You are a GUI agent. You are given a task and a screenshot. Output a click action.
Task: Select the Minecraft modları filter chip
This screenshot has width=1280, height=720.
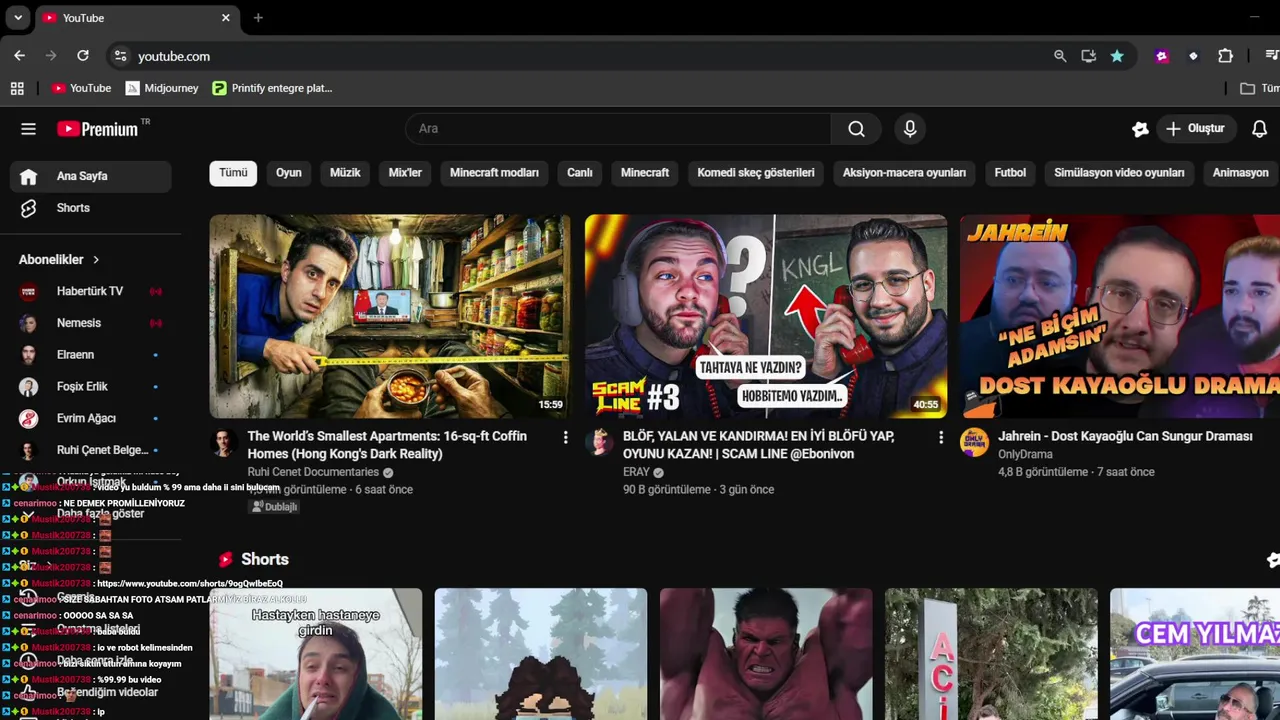[494, 173]
